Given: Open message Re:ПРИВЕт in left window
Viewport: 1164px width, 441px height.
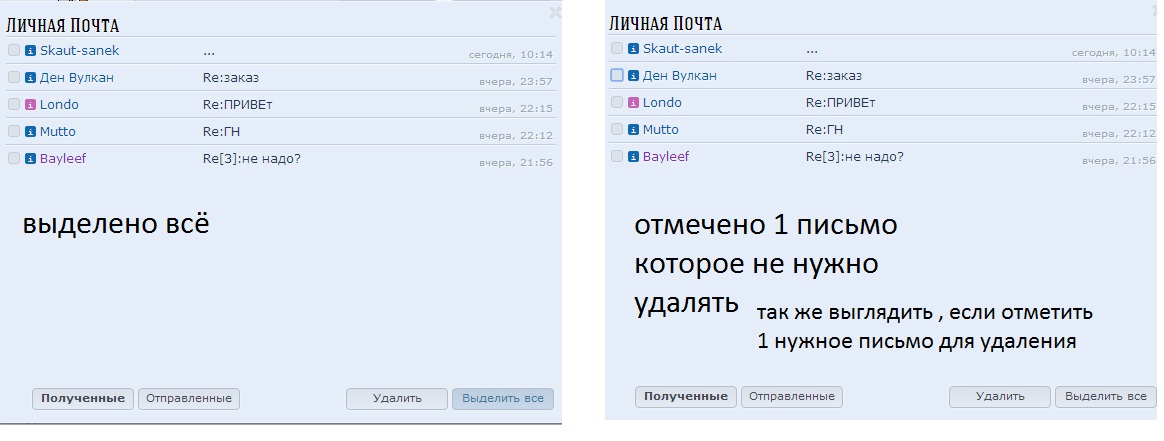Looking at the screenshot, I should (x=238, y=105).
